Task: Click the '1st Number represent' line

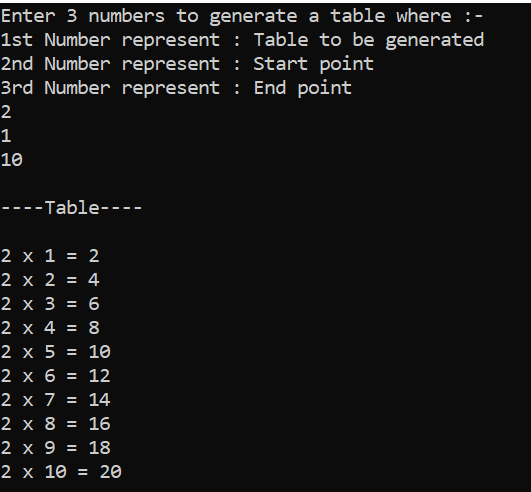Action: point(242,41)
